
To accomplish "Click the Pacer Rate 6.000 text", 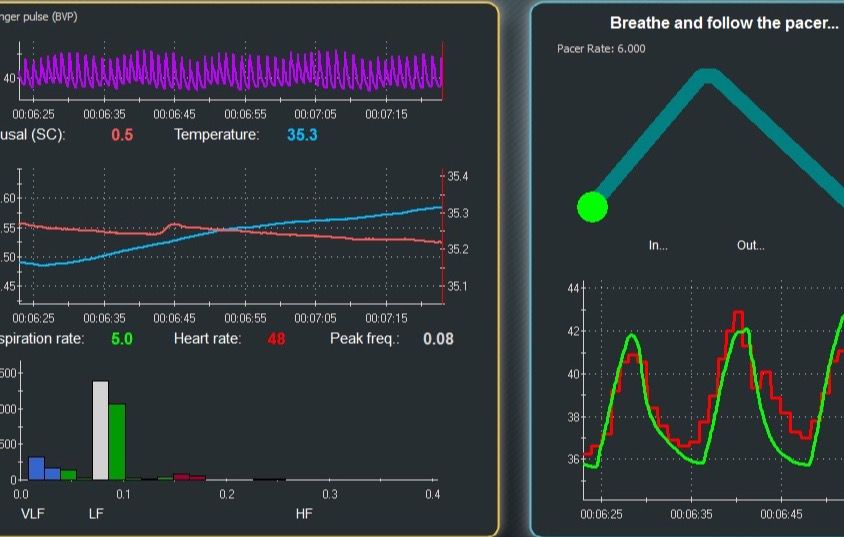I will click(x=601, y=49).
